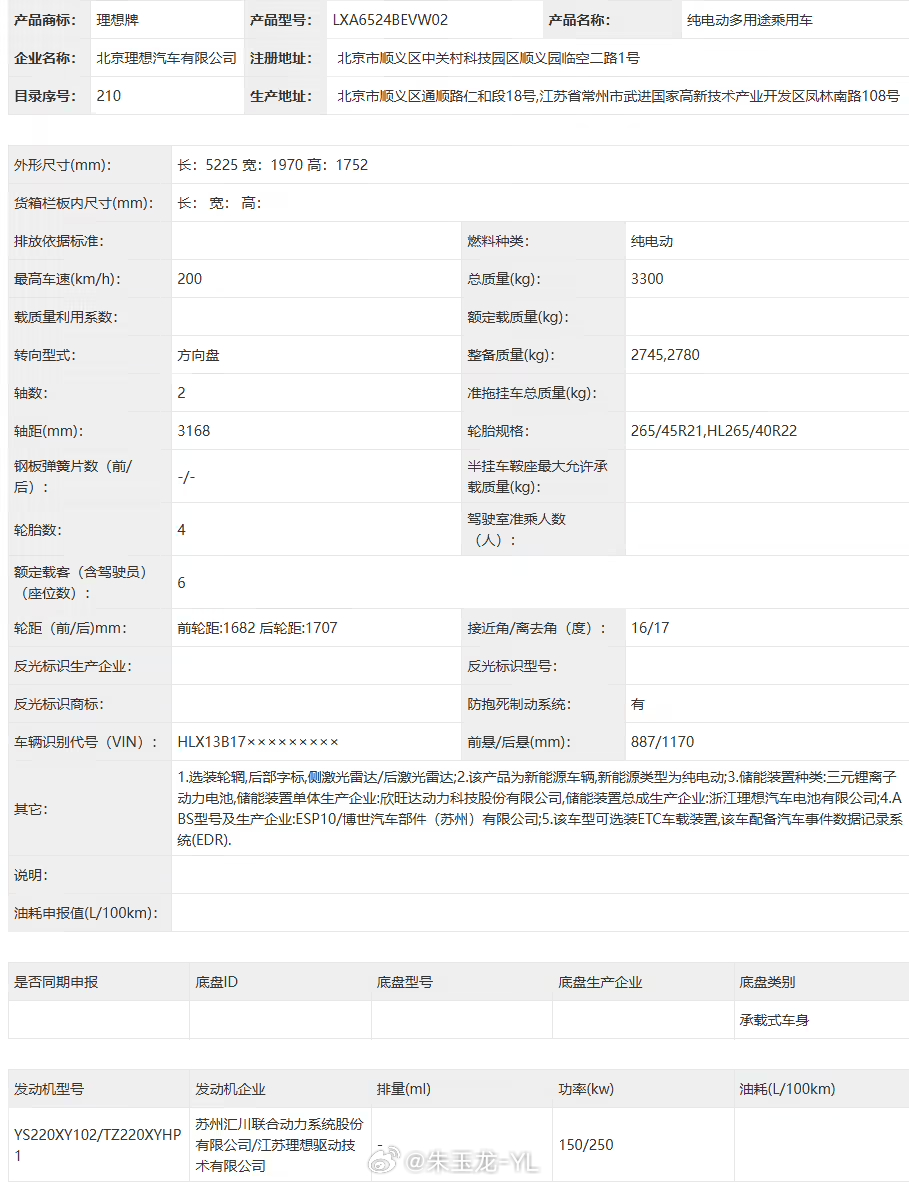Click the 底盘ID column header
The image size is (909, 1182).
point(216,982)
